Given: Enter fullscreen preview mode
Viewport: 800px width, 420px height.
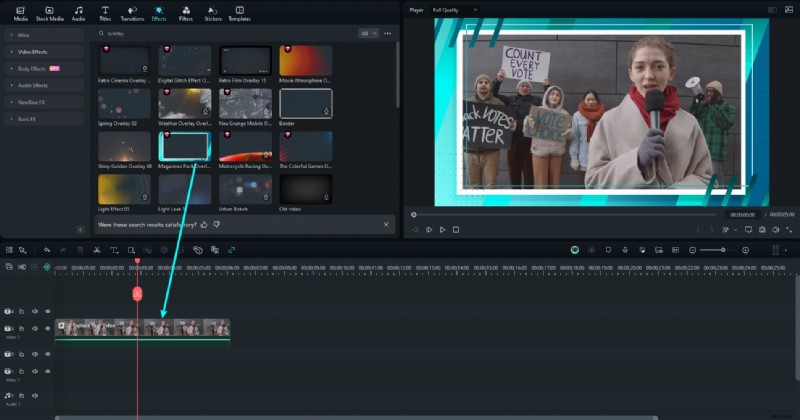Looking at the screenshot, I should pyautogui.click(x=789, y=230).
